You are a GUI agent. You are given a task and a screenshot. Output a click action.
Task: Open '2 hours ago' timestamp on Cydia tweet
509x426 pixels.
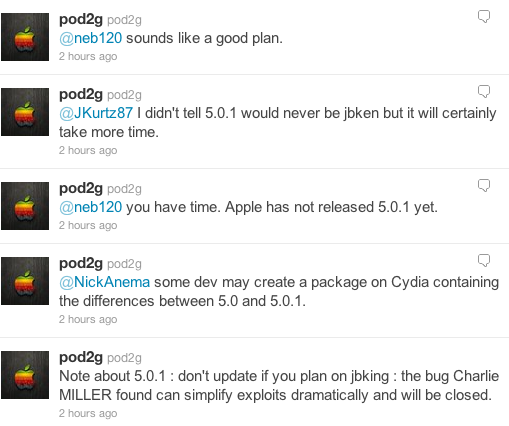[x=88, y=319]
